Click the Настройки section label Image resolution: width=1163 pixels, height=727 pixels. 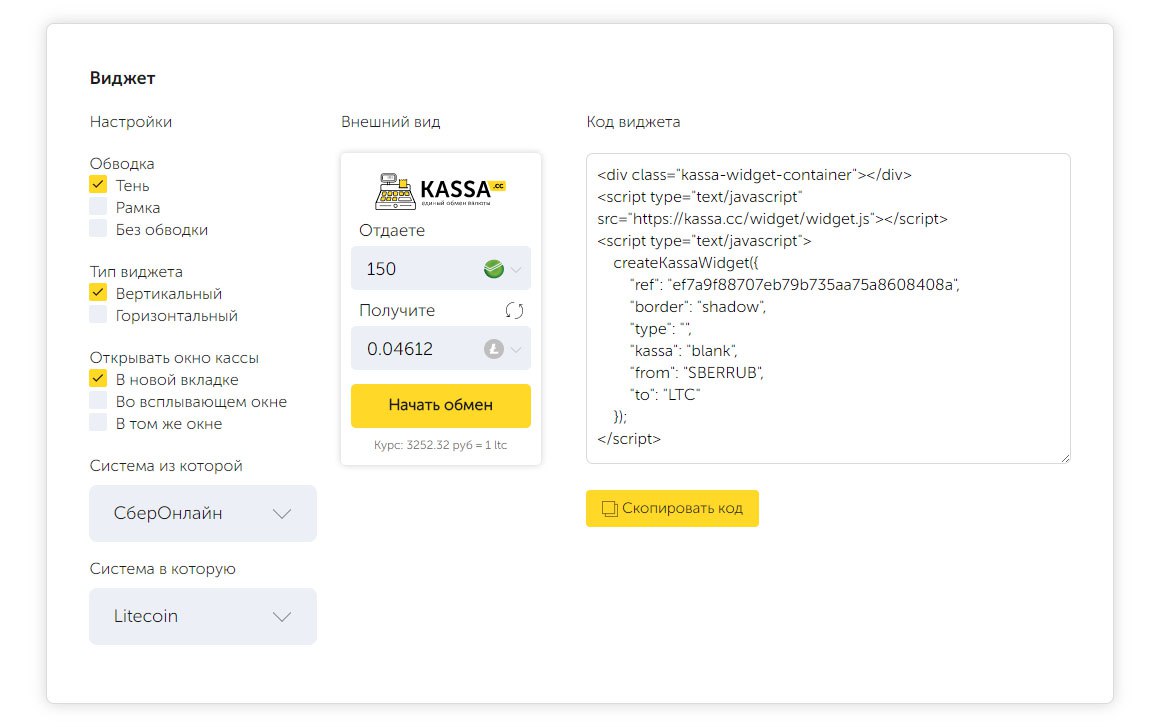131,122
